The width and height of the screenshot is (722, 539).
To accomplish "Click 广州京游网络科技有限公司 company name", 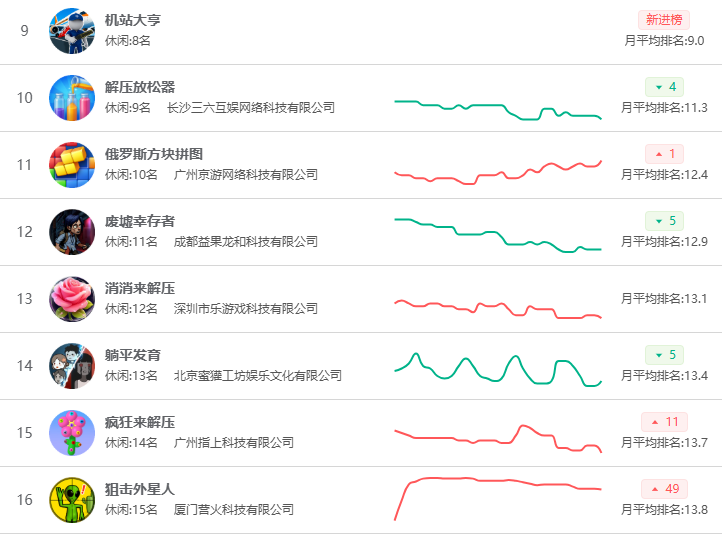I will [246, 175].
